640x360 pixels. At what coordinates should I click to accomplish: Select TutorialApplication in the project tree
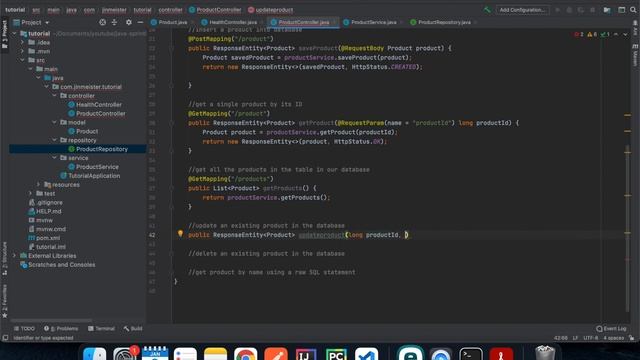[94, 176]
